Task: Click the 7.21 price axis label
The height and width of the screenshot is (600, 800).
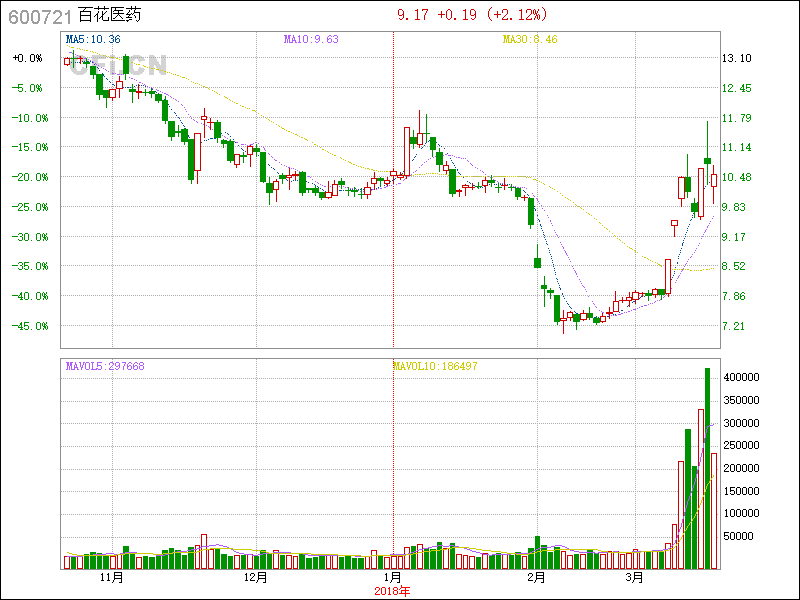Action: click(x=734, y=326)
